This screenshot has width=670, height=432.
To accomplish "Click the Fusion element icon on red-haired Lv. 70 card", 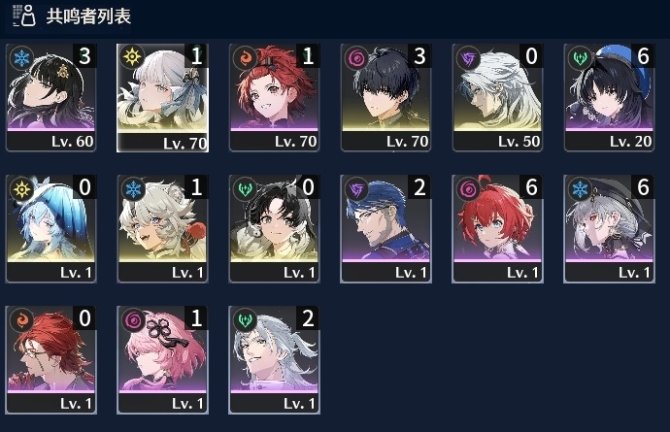I will point(245,58).
